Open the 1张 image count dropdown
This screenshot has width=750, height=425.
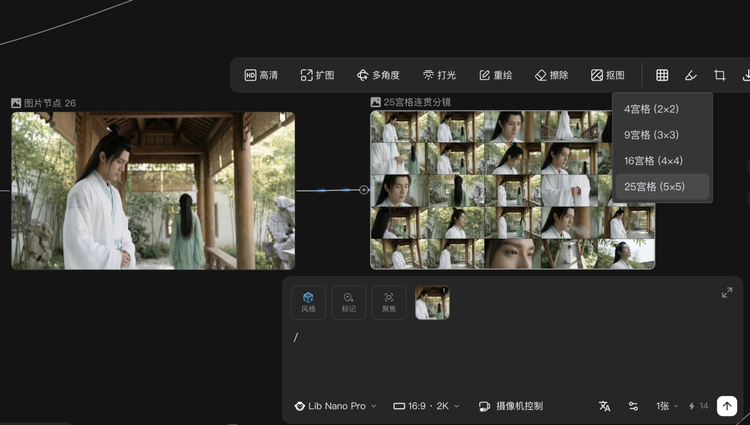(x=667, y=406)
